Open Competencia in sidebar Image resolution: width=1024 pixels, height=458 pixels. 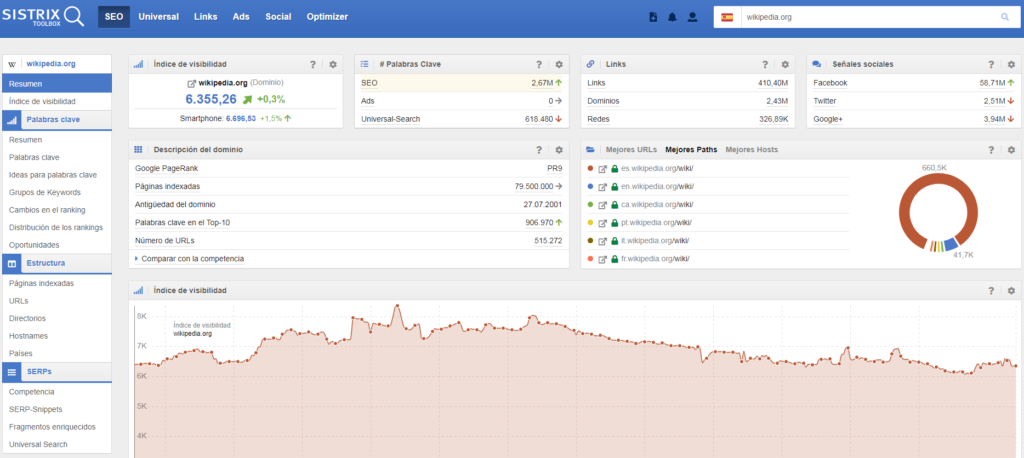coord(32,392)
